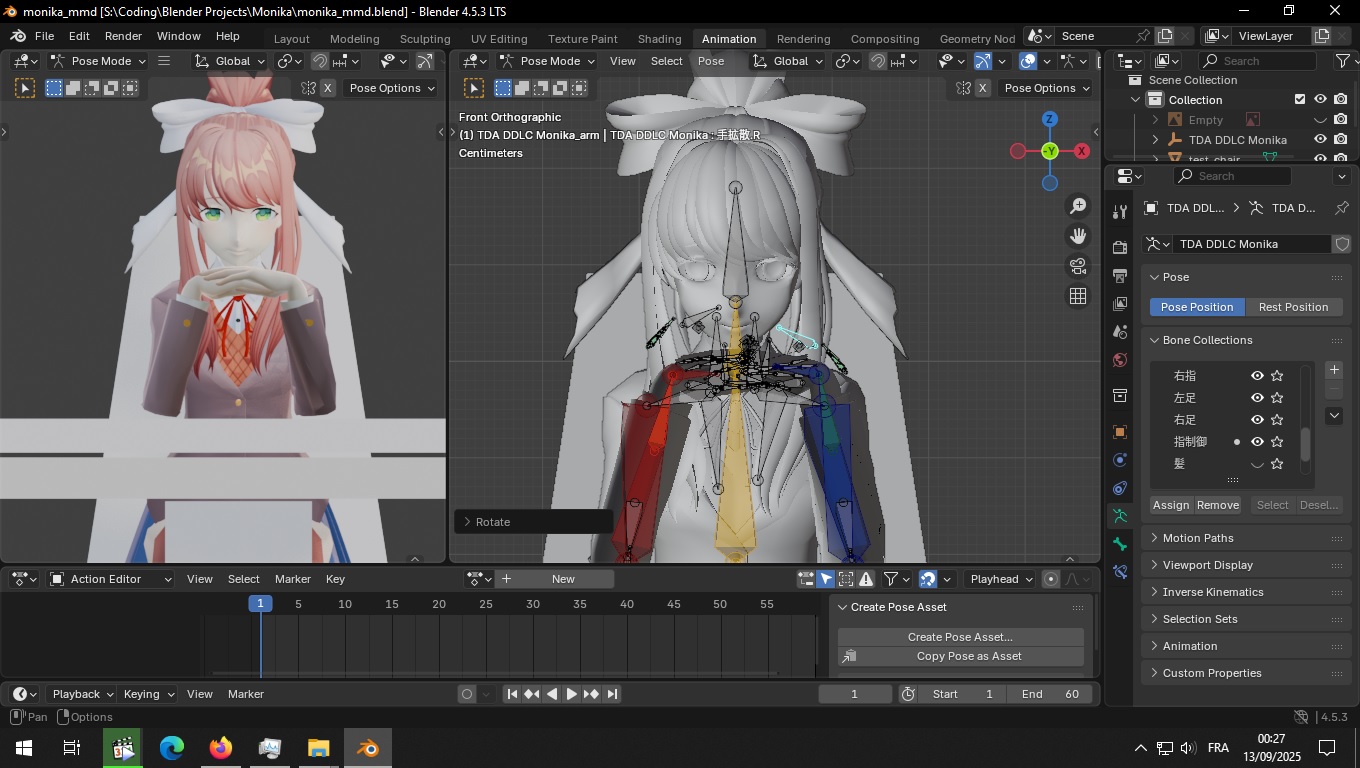
Task: Switch to the Shading workspace tab
Action: click(660, 39)
